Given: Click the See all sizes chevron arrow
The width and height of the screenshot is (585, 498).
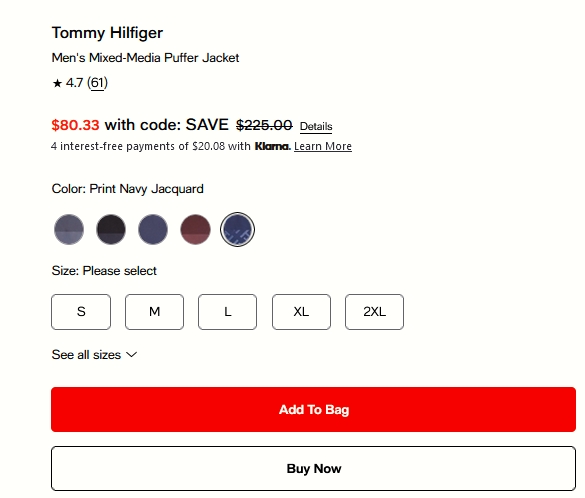Looking at the screenshot, I should [132, 354].
